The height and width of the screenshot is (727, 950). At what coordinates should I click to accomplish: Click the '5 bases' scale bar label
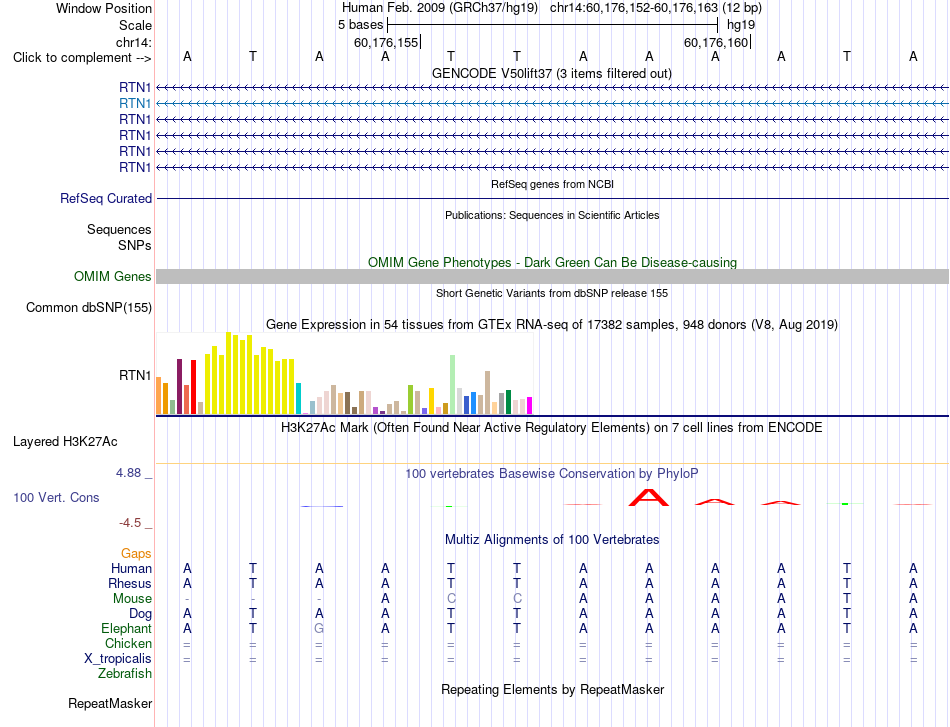[x=360, y=25]
